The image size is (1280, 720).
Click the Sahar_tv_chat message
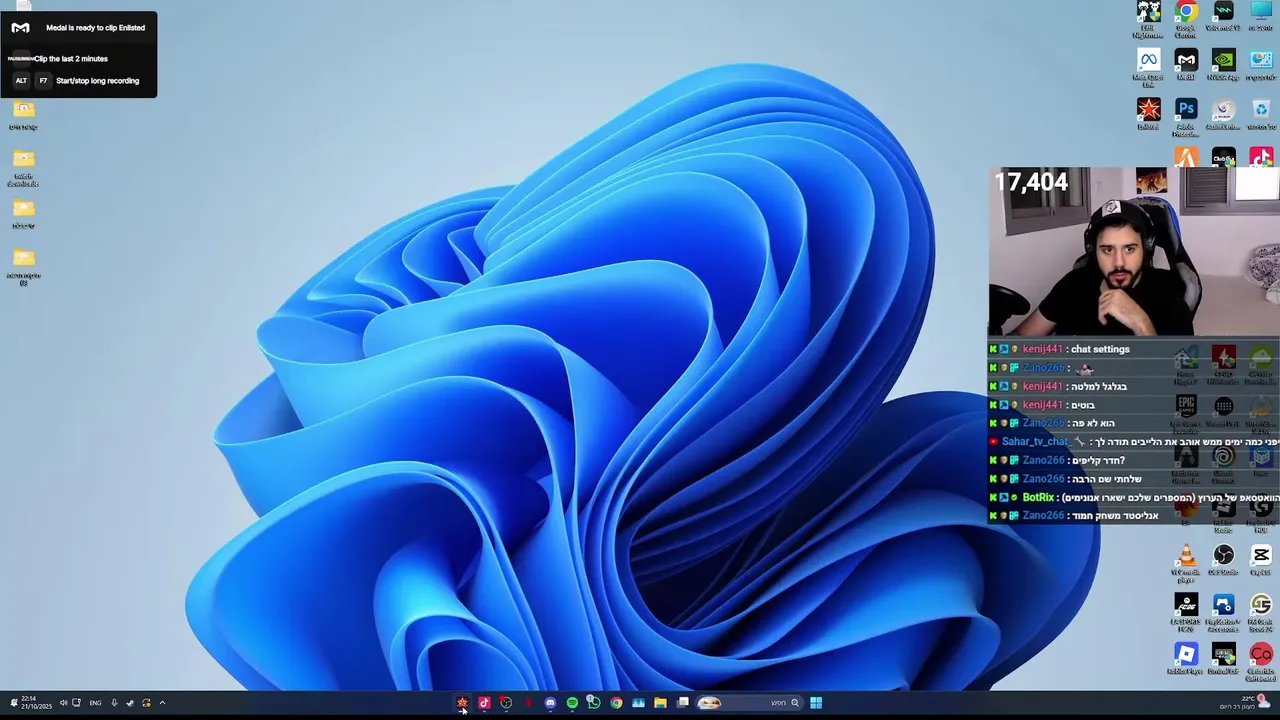click(1134, 442)
